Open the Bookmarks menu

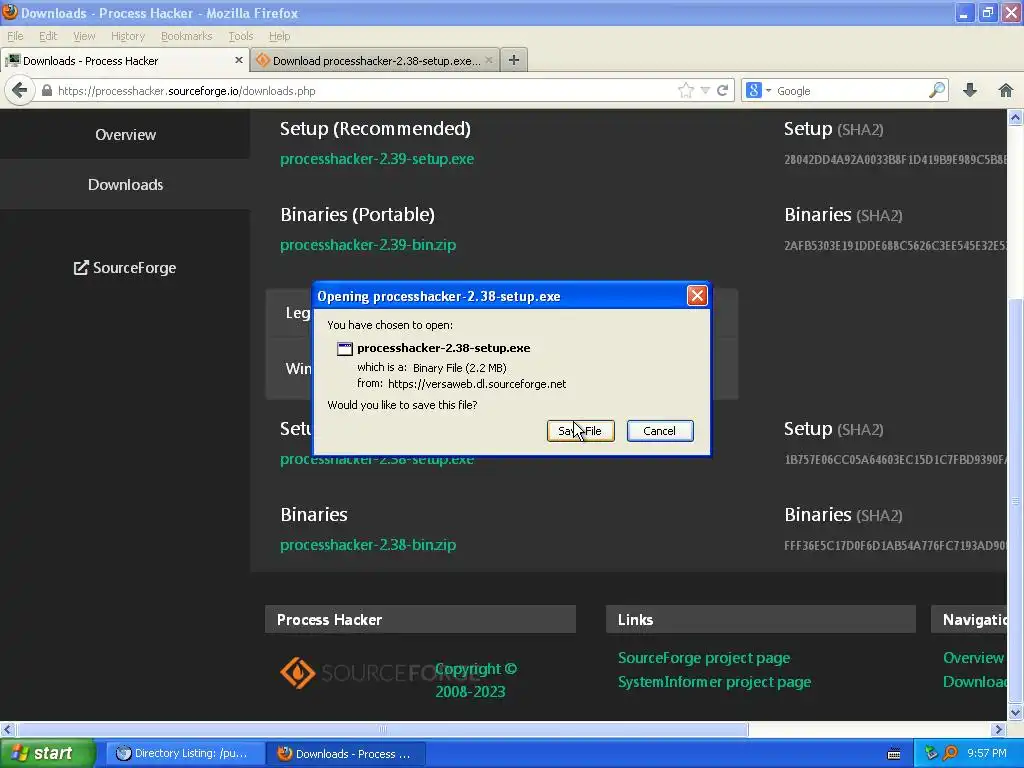(x=186, y=36)
